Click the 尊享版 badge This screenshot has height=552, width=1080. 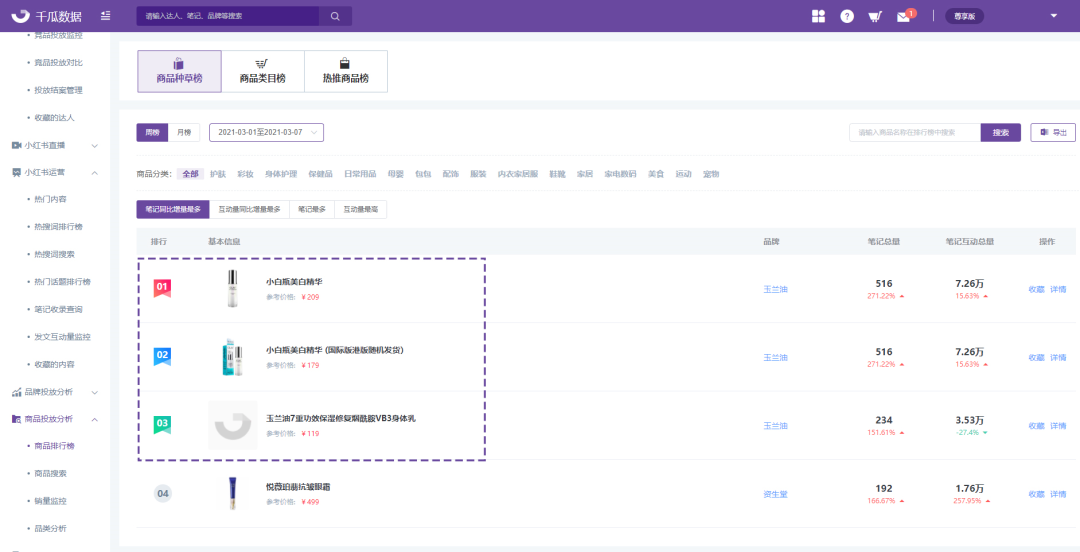pyautogui.click(x=964, y=17)
